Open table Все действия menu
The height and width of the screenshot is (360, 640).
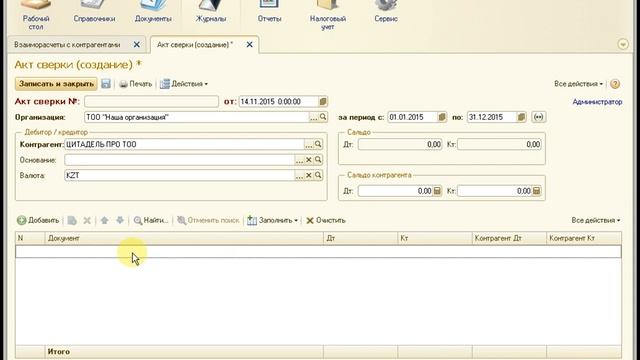tap(596, 220)
